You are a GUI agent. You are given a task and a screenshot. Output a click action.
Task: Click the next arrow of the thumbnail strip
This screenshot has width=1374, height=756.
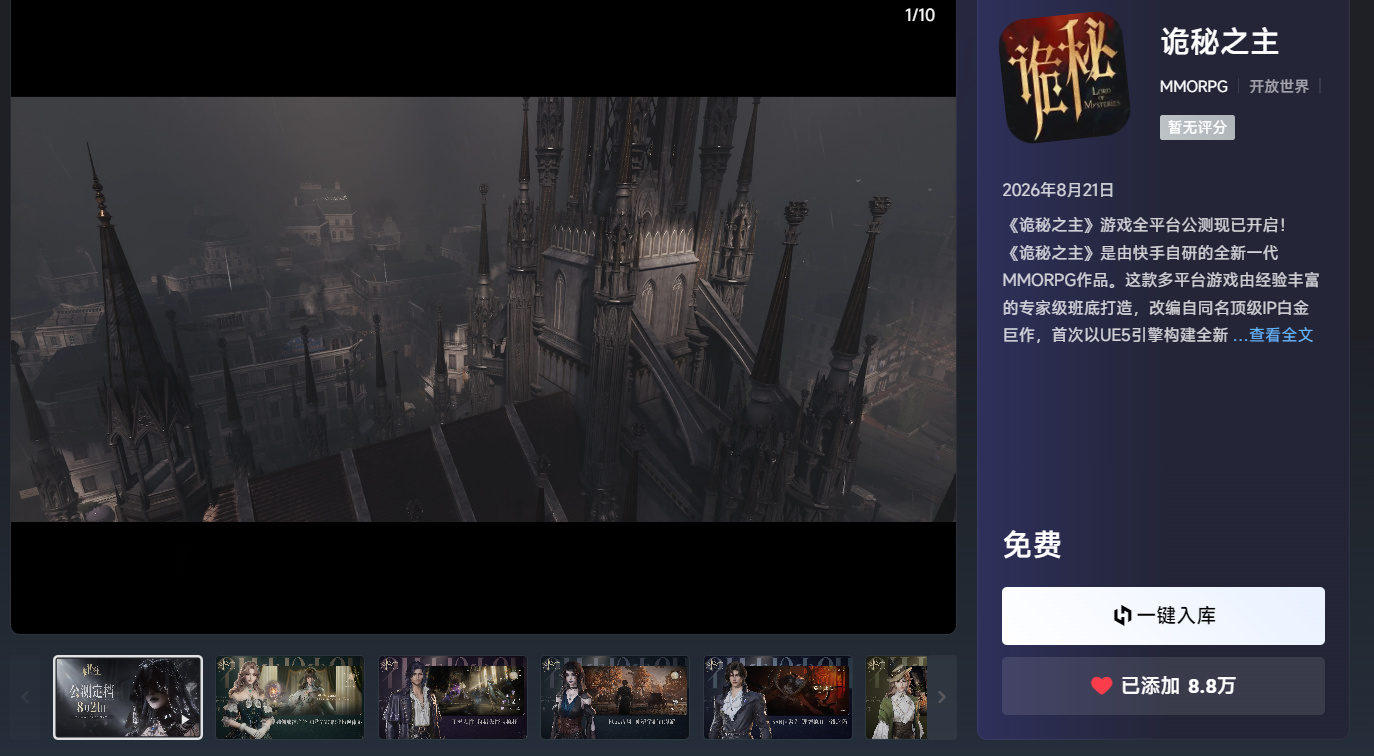(941, 697)
